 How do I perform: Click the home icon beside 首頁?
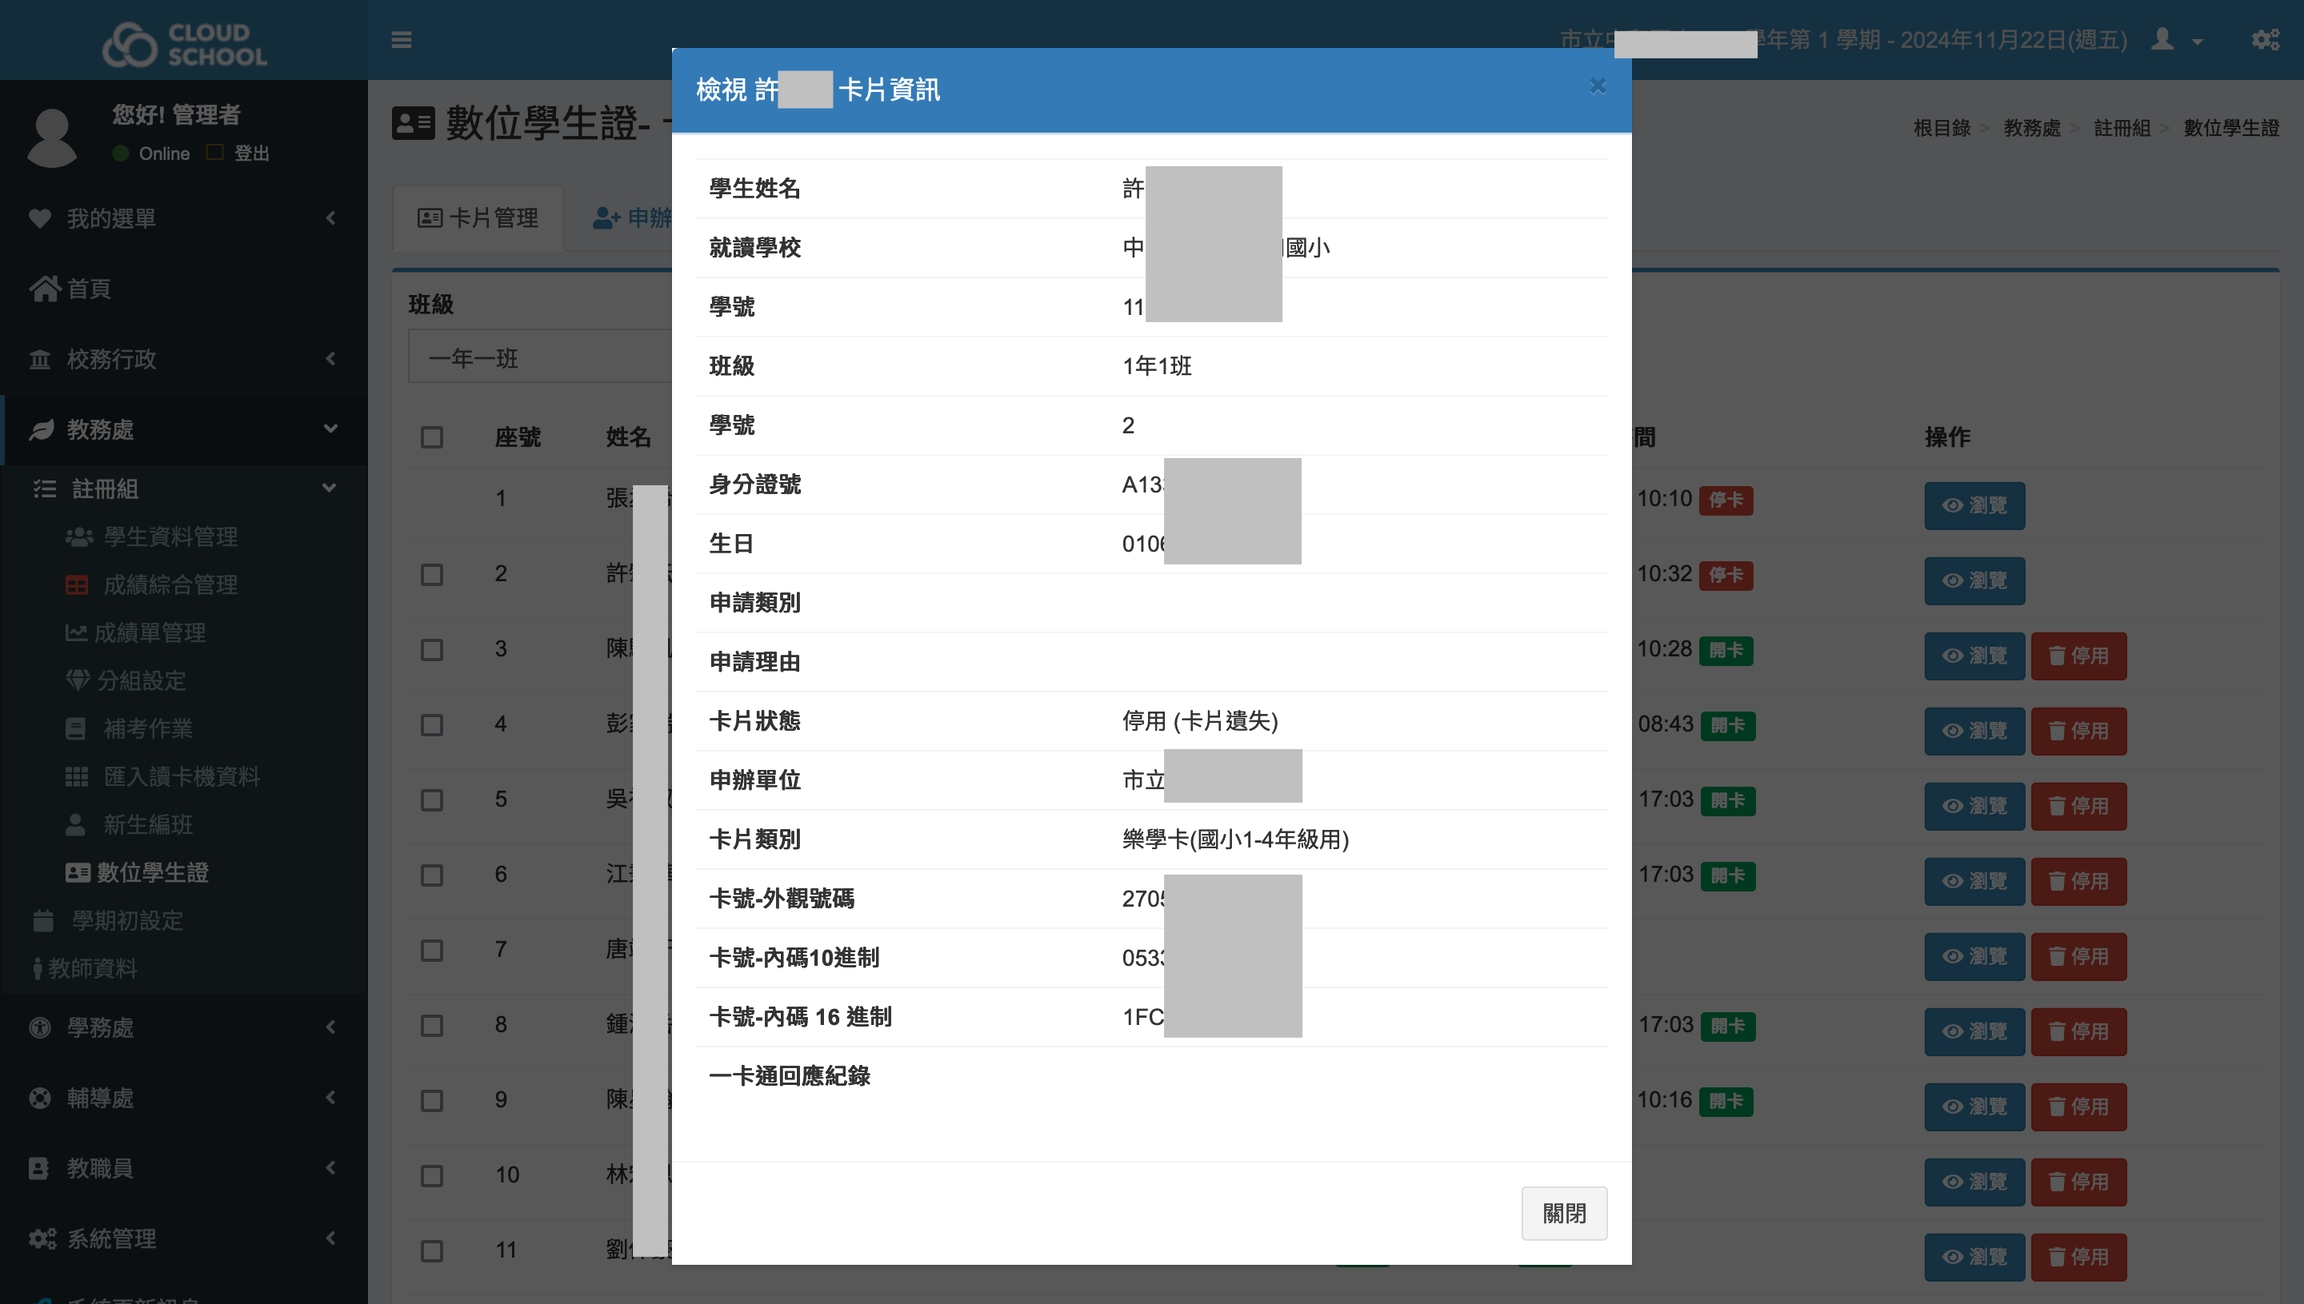coord(44,289)
